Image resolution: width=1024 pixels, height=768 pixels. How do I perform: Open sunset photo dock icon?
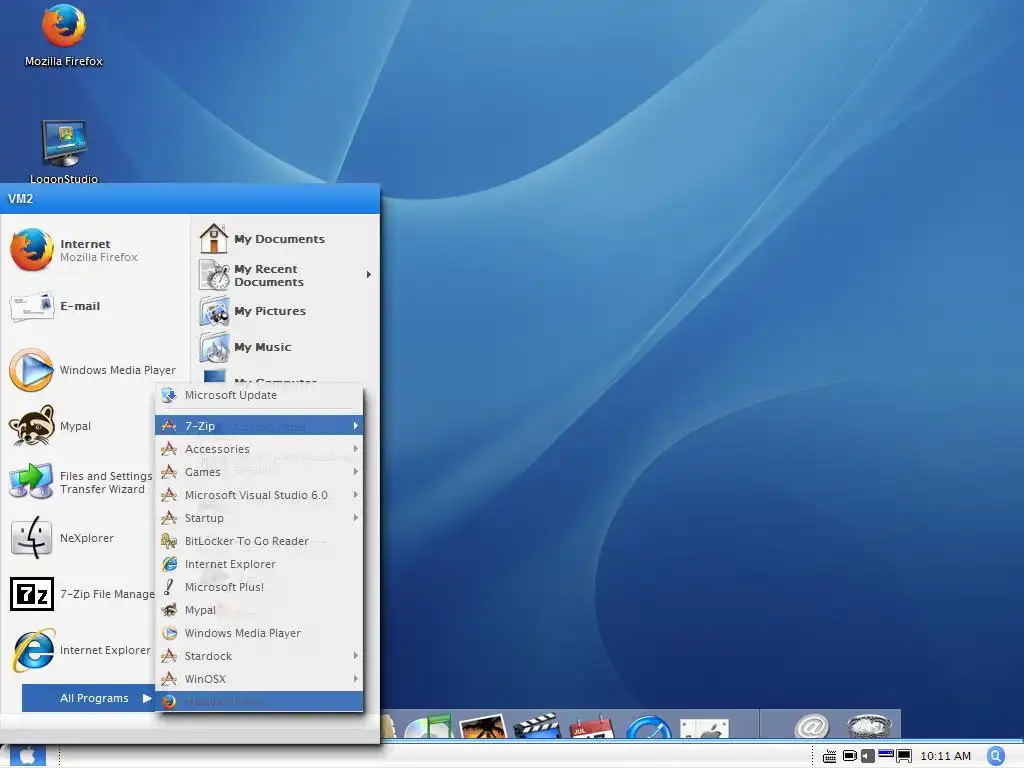tap(483, 726)
